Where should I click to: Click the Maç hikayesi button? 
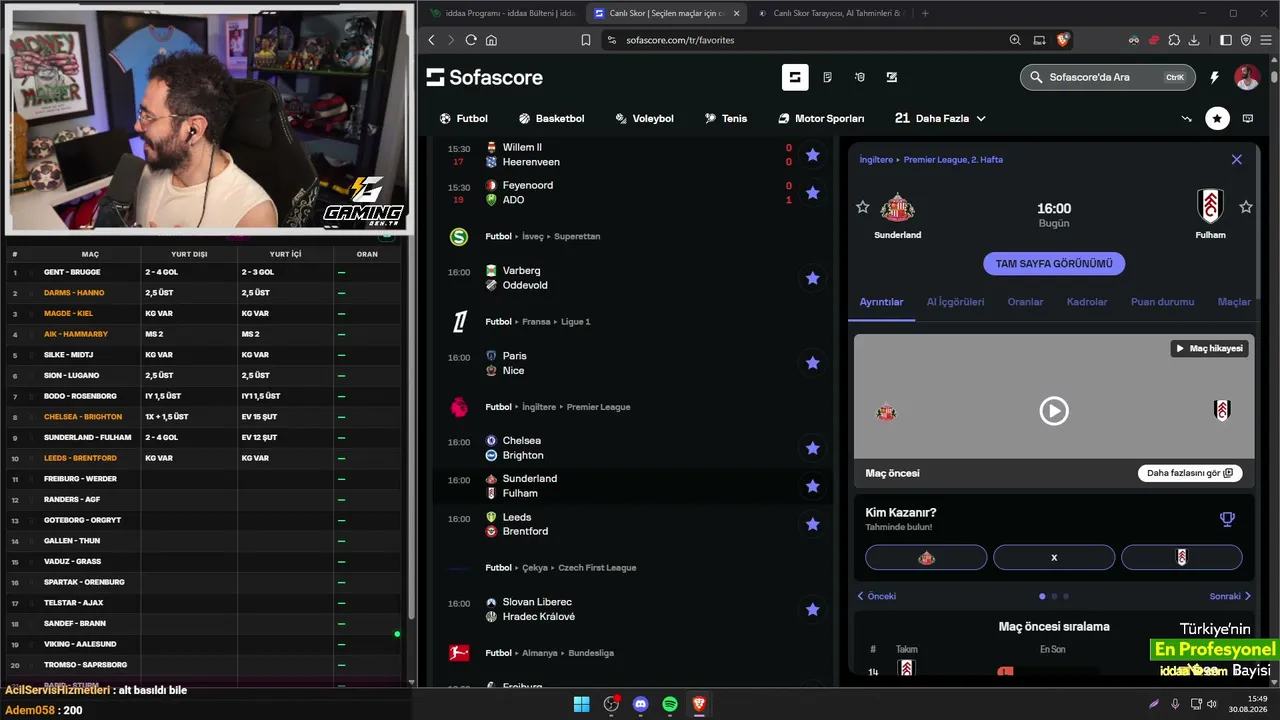coord(1209,349)
